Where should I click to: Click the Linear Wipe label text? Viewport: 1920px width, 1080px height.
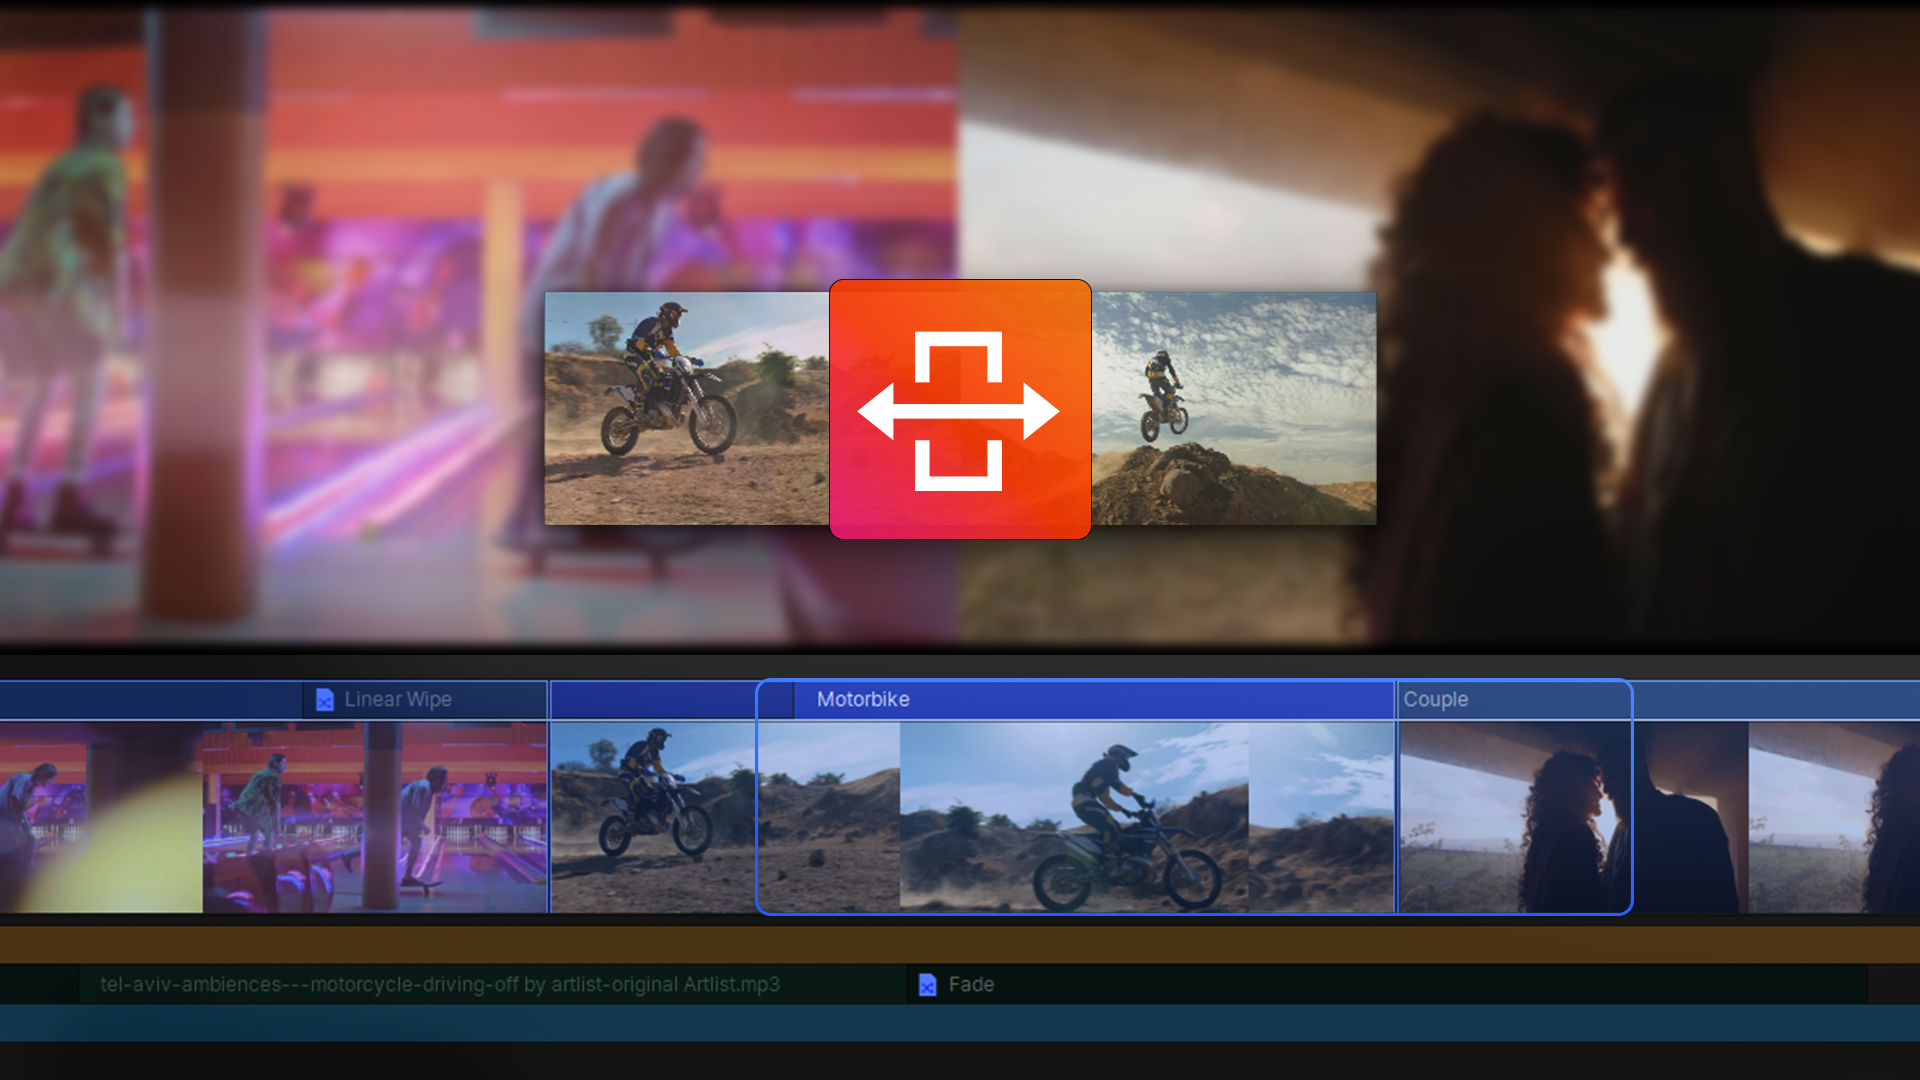[x=397, y=699]
